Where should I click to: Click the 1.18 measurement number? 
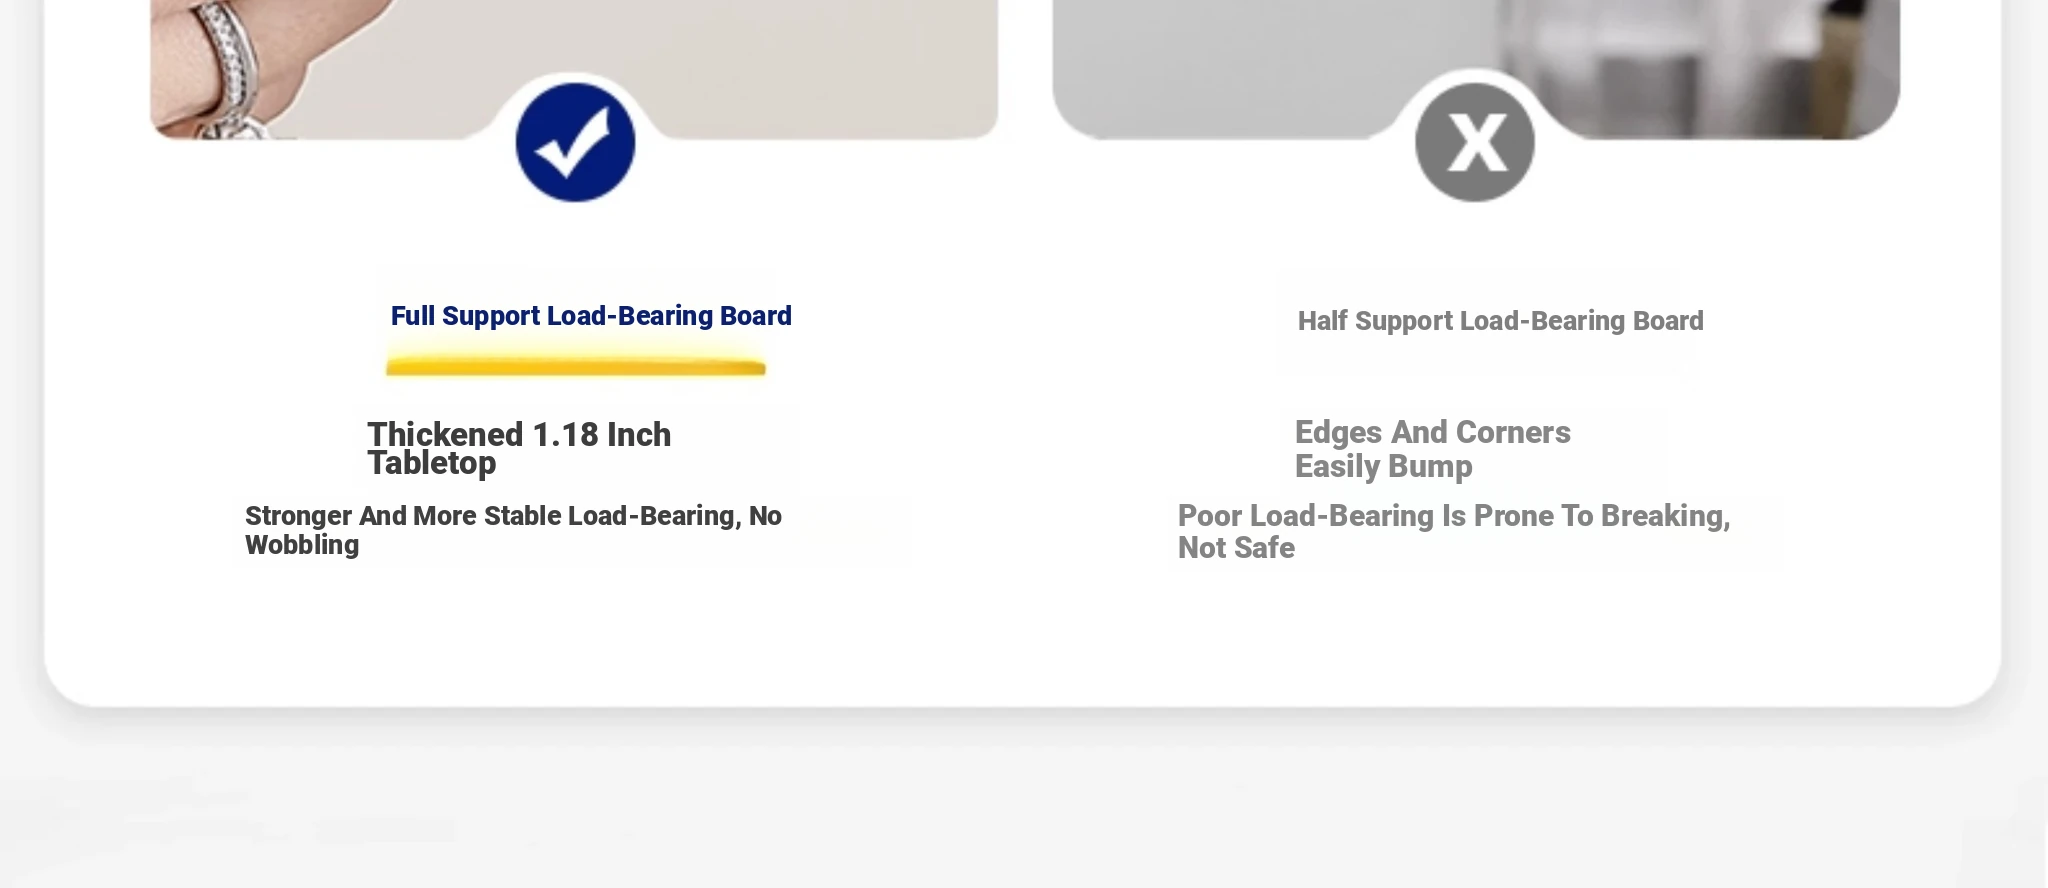565,435
